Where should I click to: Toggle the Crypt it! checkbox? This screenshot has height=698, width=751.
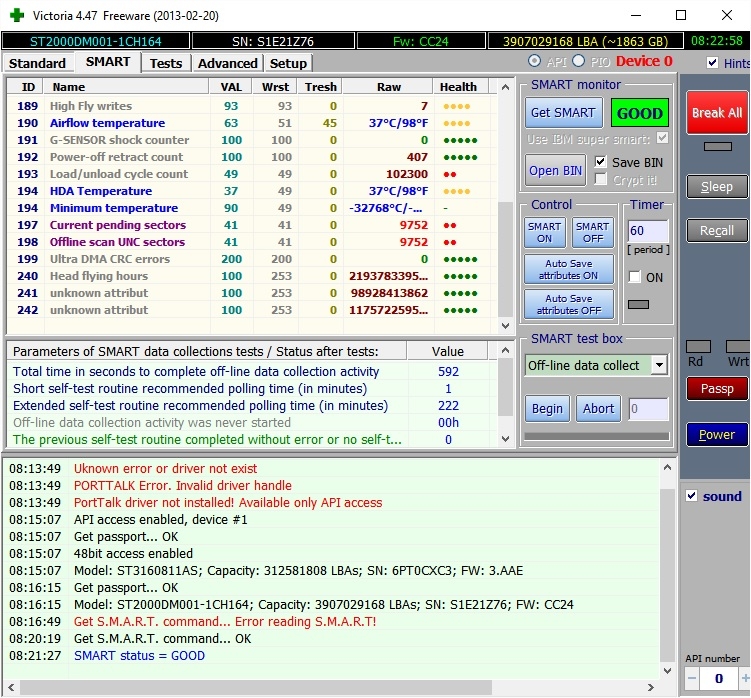tap(601, 180)
